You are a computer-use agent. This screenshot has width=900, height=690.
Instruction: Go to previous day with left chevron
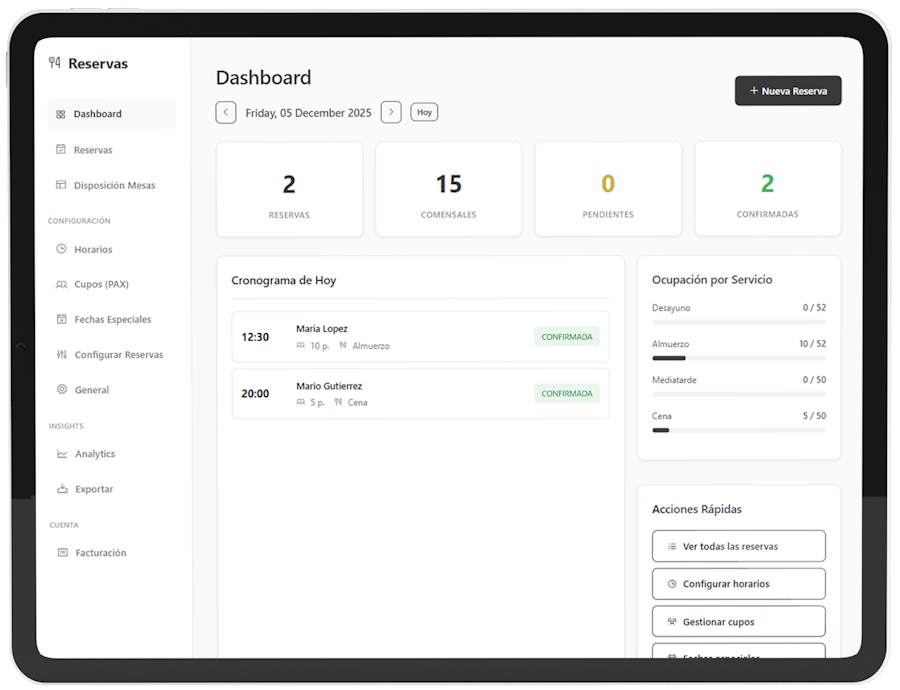point(226,113)
